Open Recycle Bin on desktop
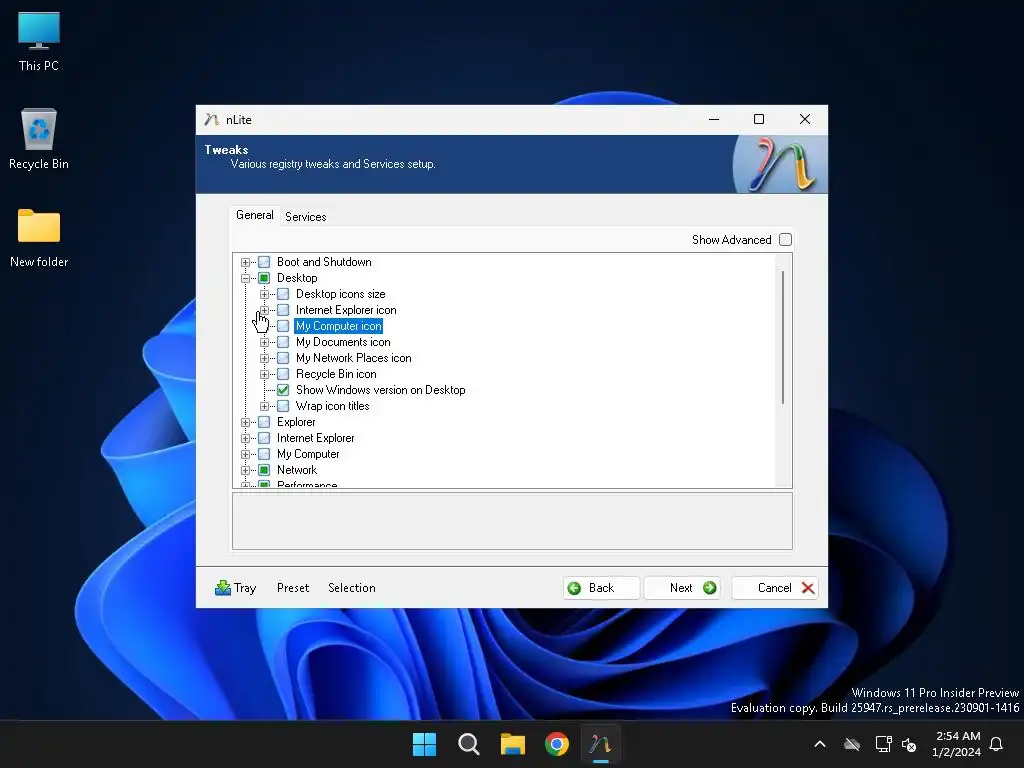1024x768 pixels. (39, 138)
